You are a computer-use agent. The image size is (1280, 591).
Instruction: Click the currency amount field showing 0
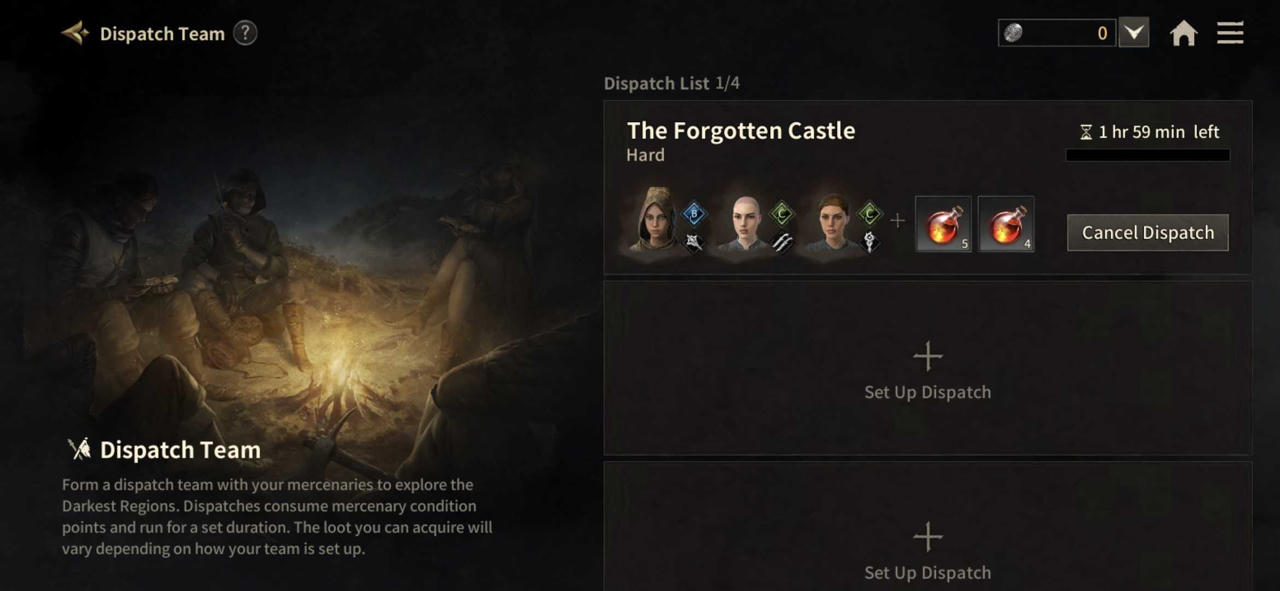pyautogui.click(x=1057, y=33)
